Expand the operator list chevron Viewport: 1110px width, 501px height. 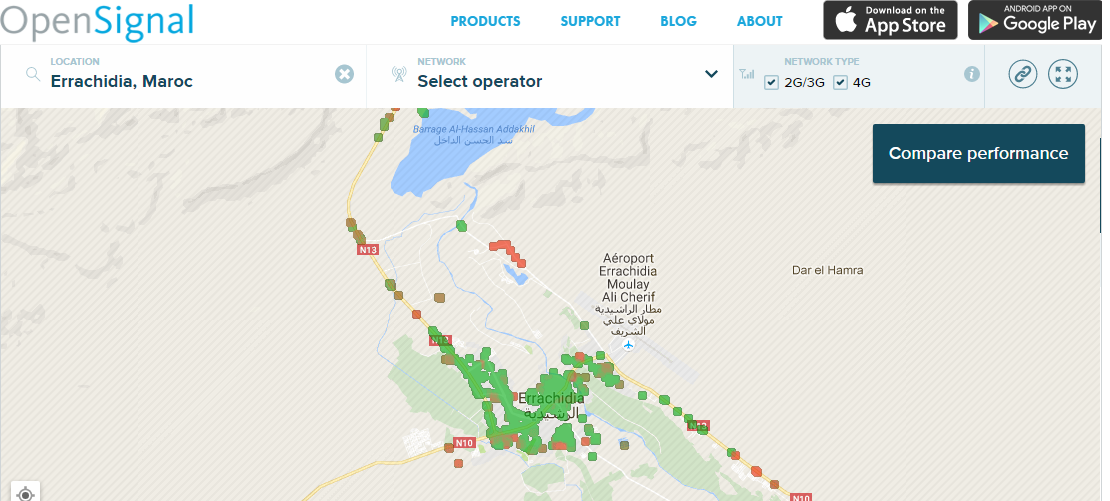[x=711, y=74]
